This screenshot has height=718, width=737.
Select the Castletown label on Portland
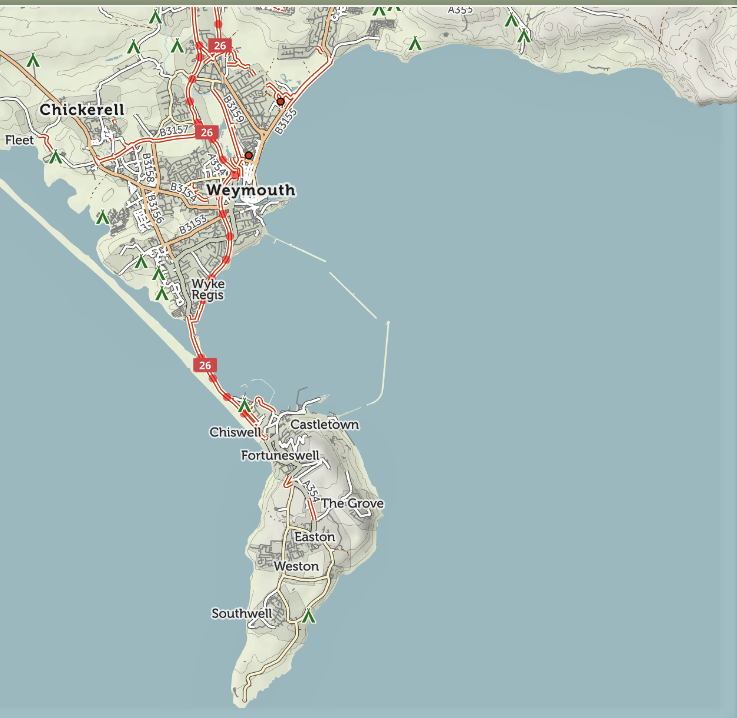324,425
